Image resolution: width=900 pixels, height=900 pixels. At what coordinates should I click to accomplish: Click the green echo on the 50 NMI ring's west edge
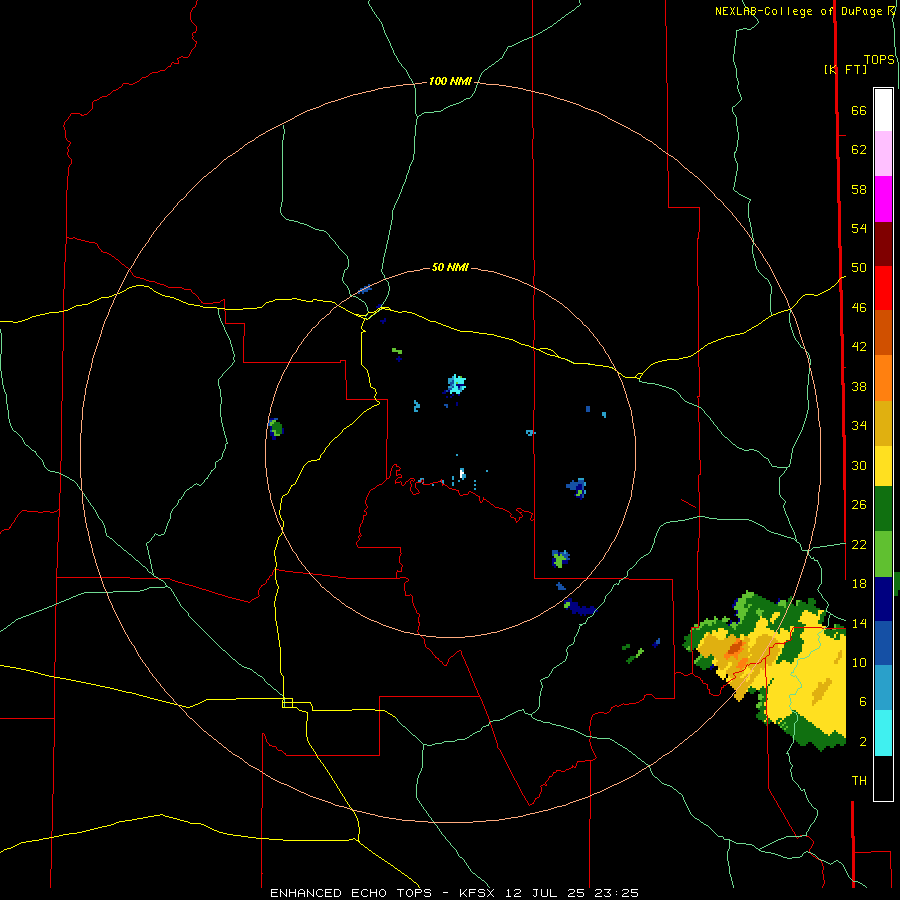pos(276,428)
